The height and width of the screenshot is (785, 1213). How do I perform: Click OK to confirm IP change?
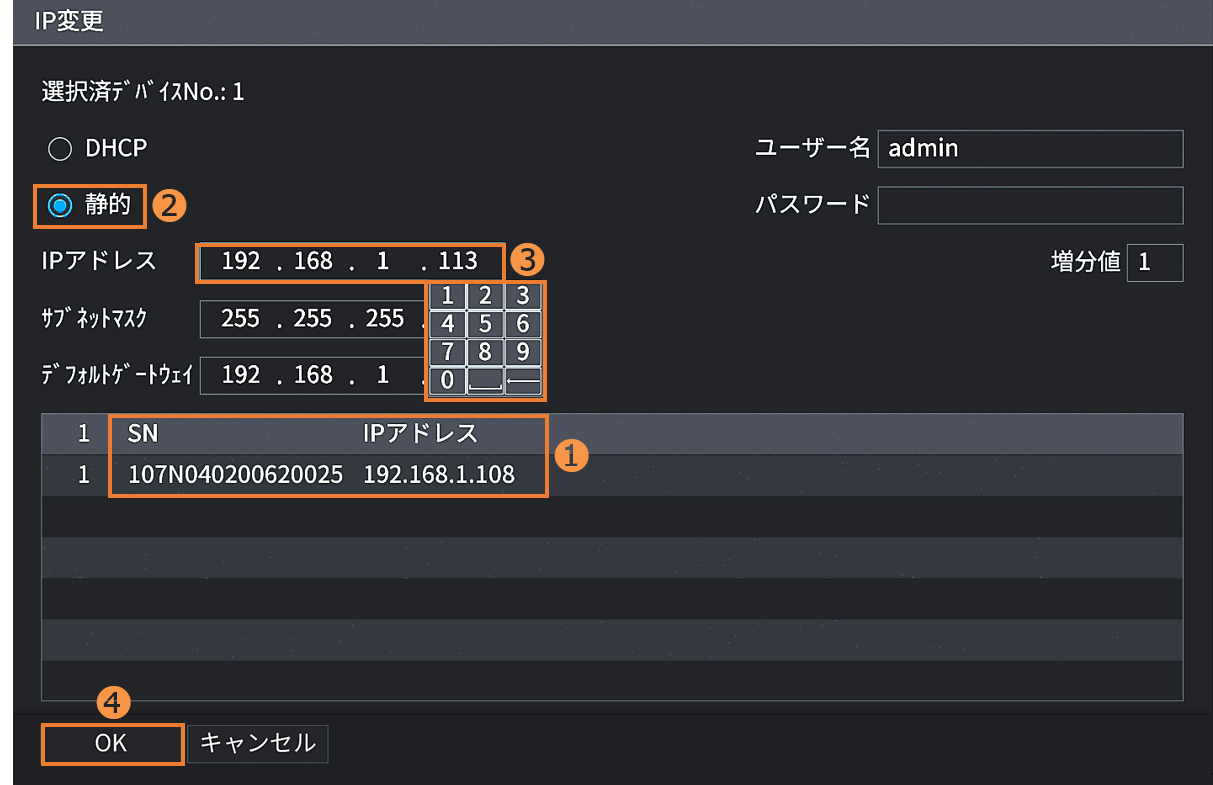(112, 743)
